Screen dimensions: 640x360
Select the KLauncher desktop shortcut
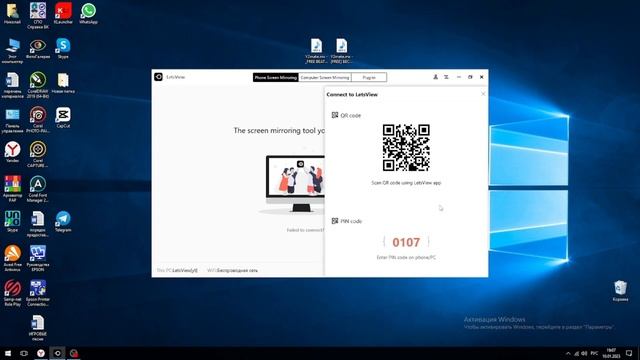click(x=63, y=13)
